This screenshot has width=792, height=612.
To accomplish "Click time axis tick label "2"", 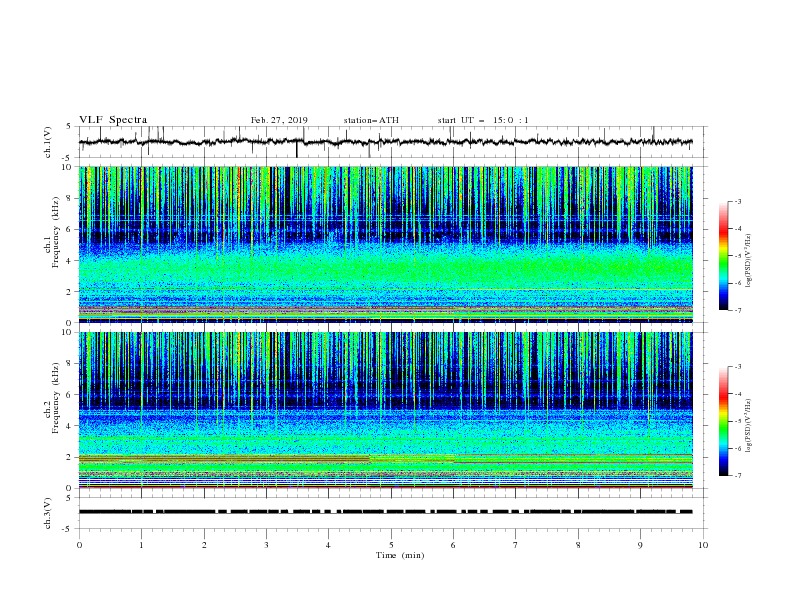I will (x=204, y=545).
